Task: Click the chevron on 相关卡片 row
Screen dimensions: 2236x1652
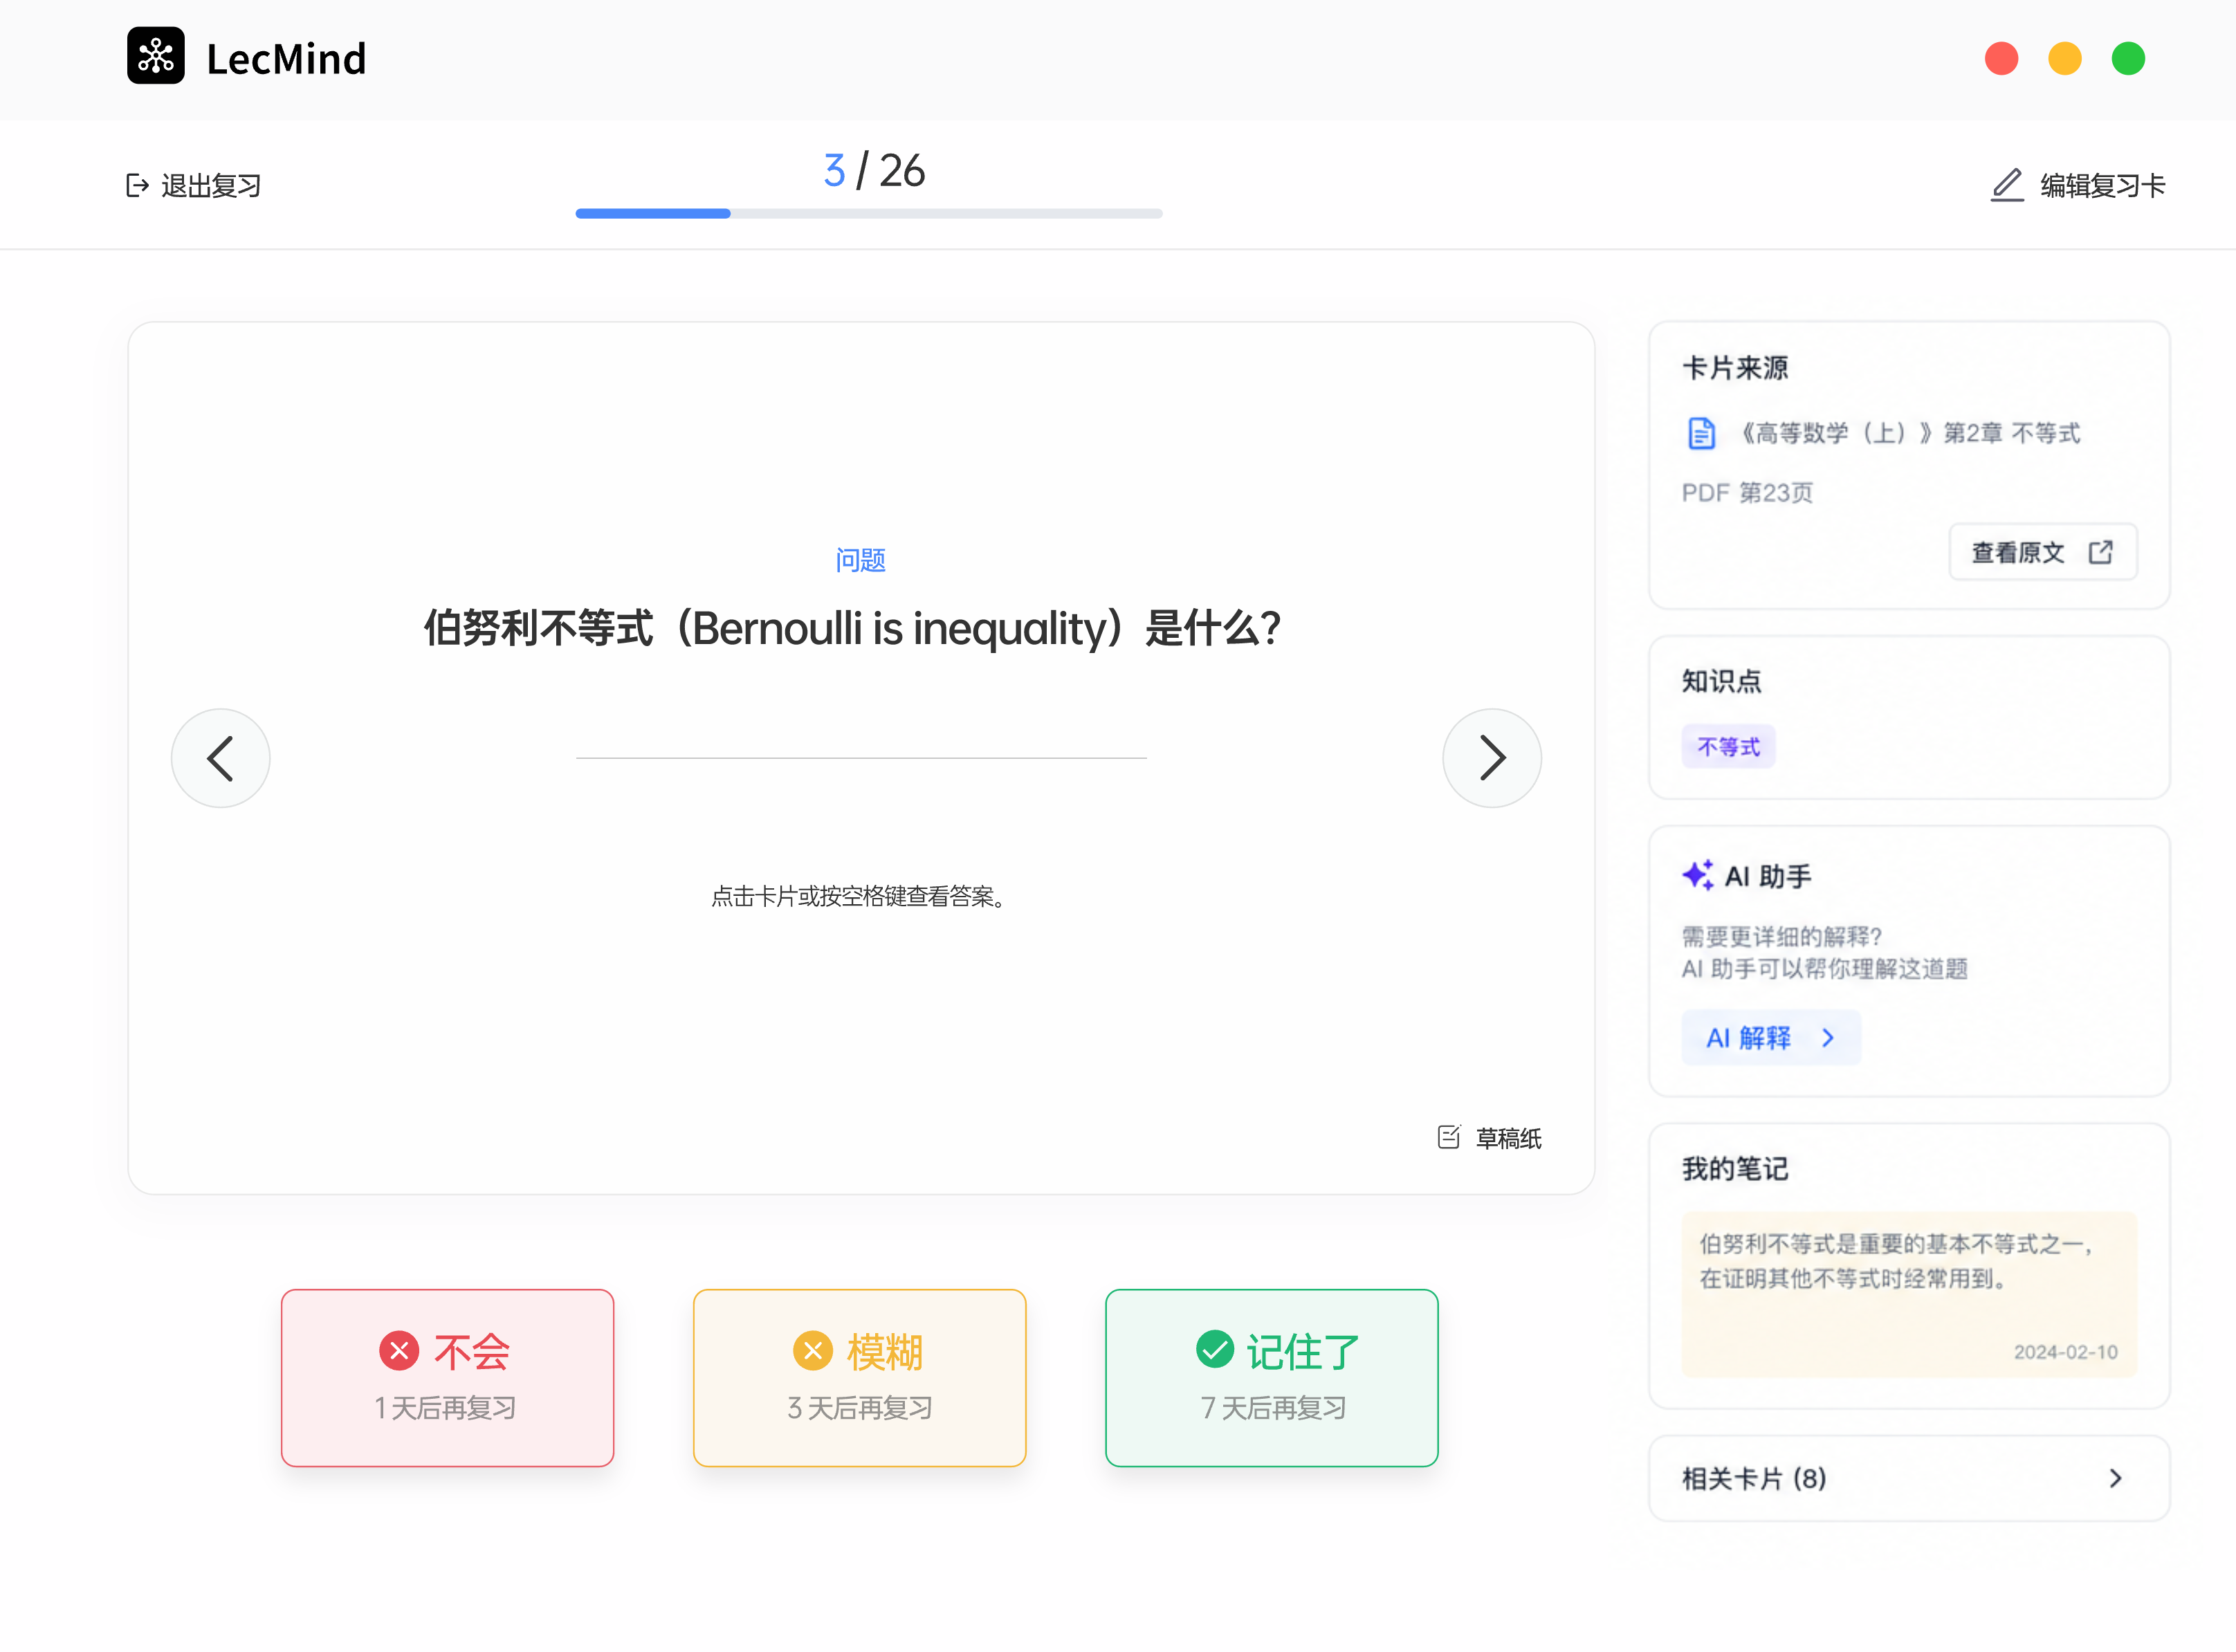Action: (x=2116, y=1479)
